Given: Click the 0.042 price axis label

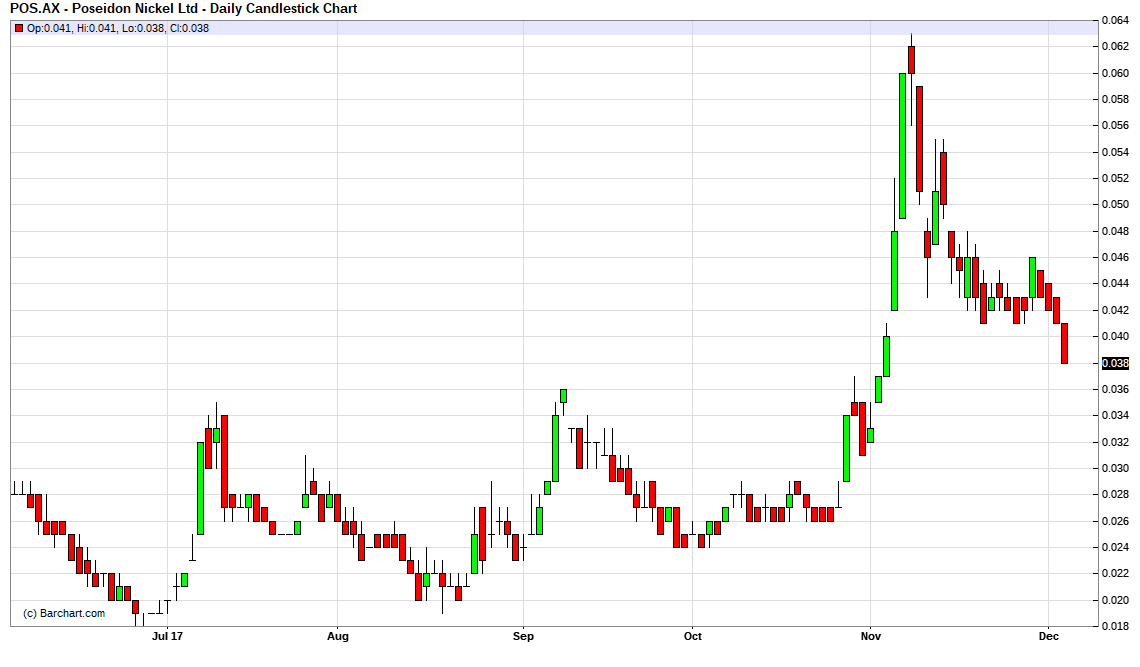Looking at the screenshot, I should coord(1115,311).
